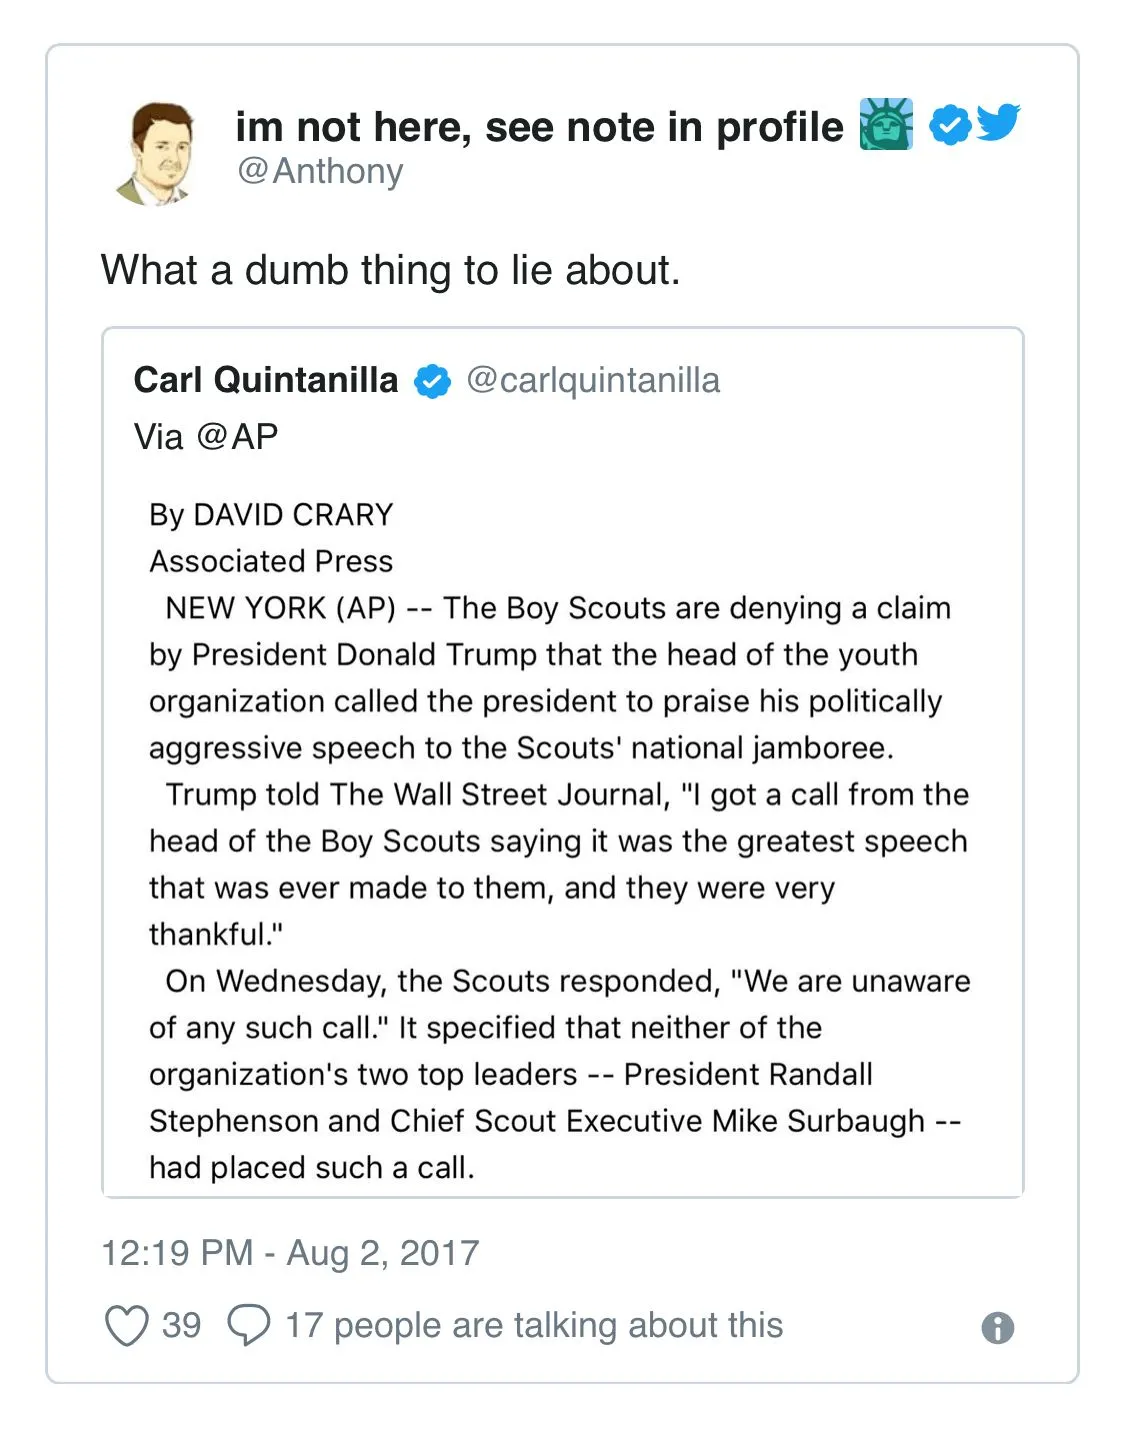
Task: Open Carl Quintanilla's profile name
Action: [266, 380]
